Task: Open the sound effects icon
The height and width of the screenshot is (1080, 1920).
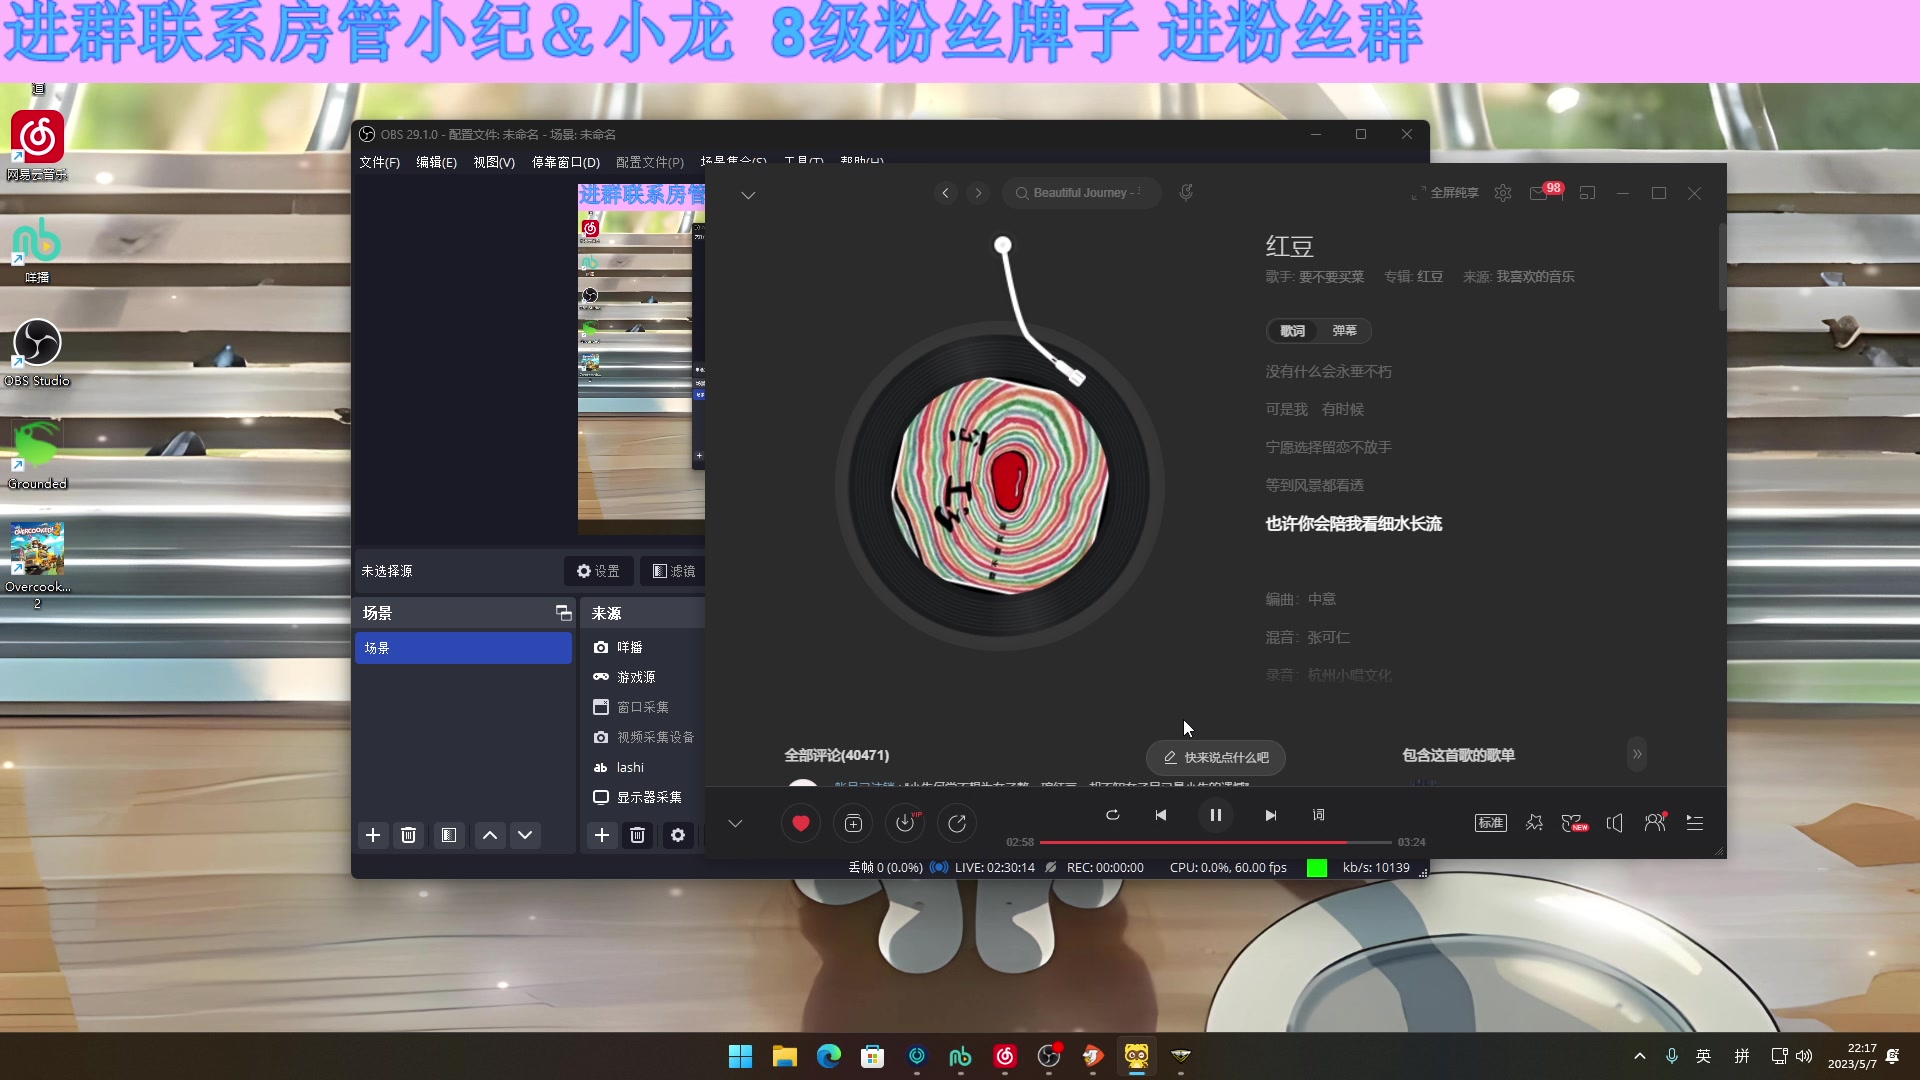Action: (1534, 823)
